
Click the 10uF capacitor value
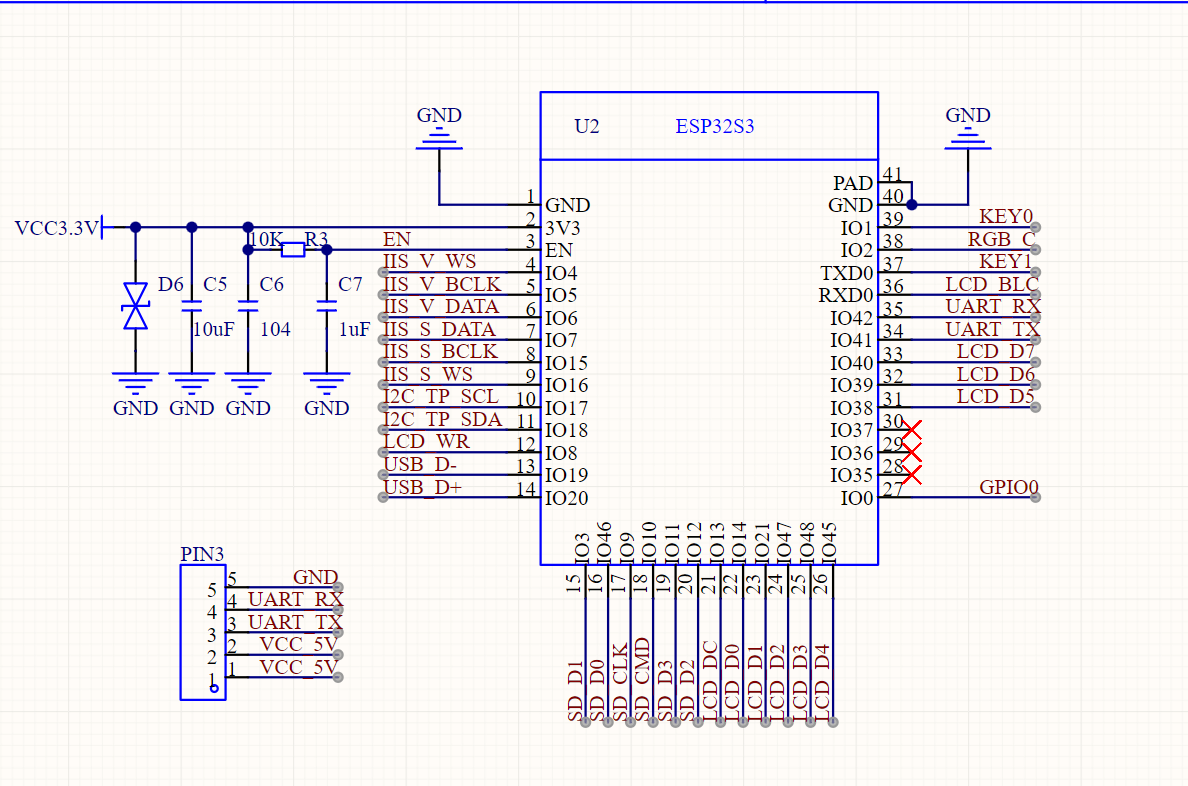214,329
